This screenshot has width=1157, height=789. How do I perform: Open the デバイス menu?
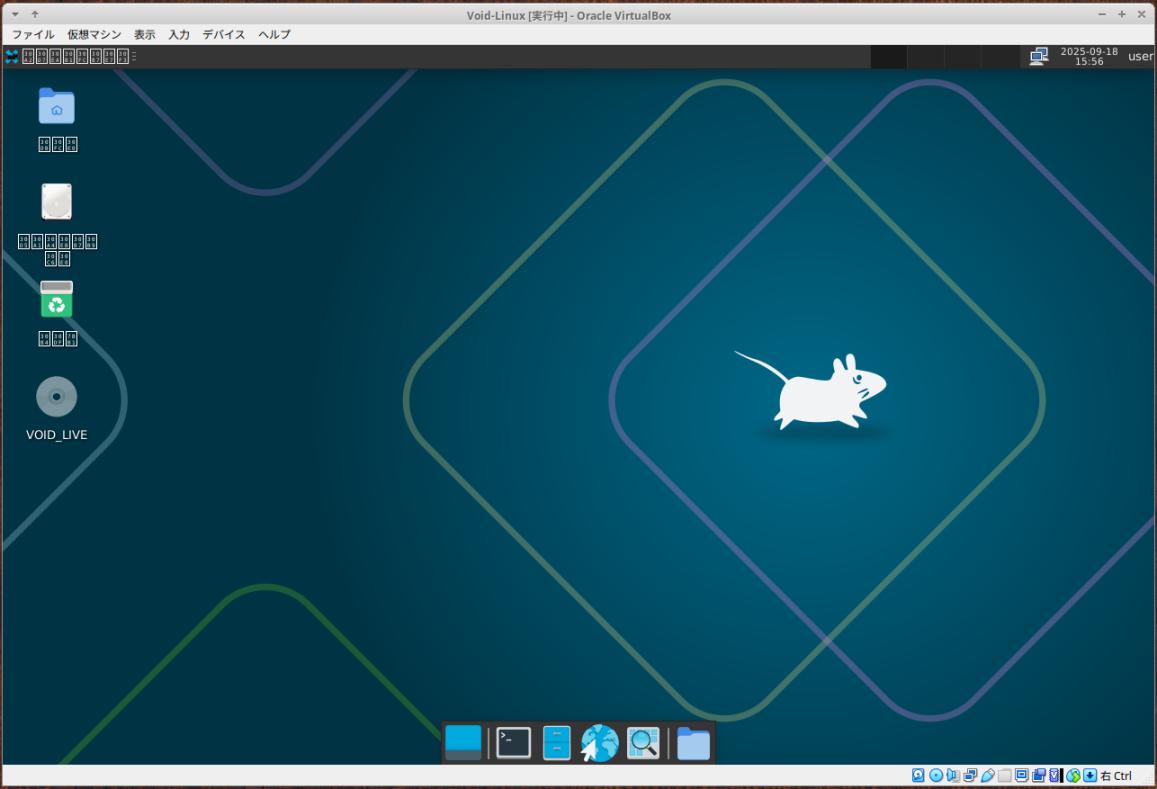[224, 35]
